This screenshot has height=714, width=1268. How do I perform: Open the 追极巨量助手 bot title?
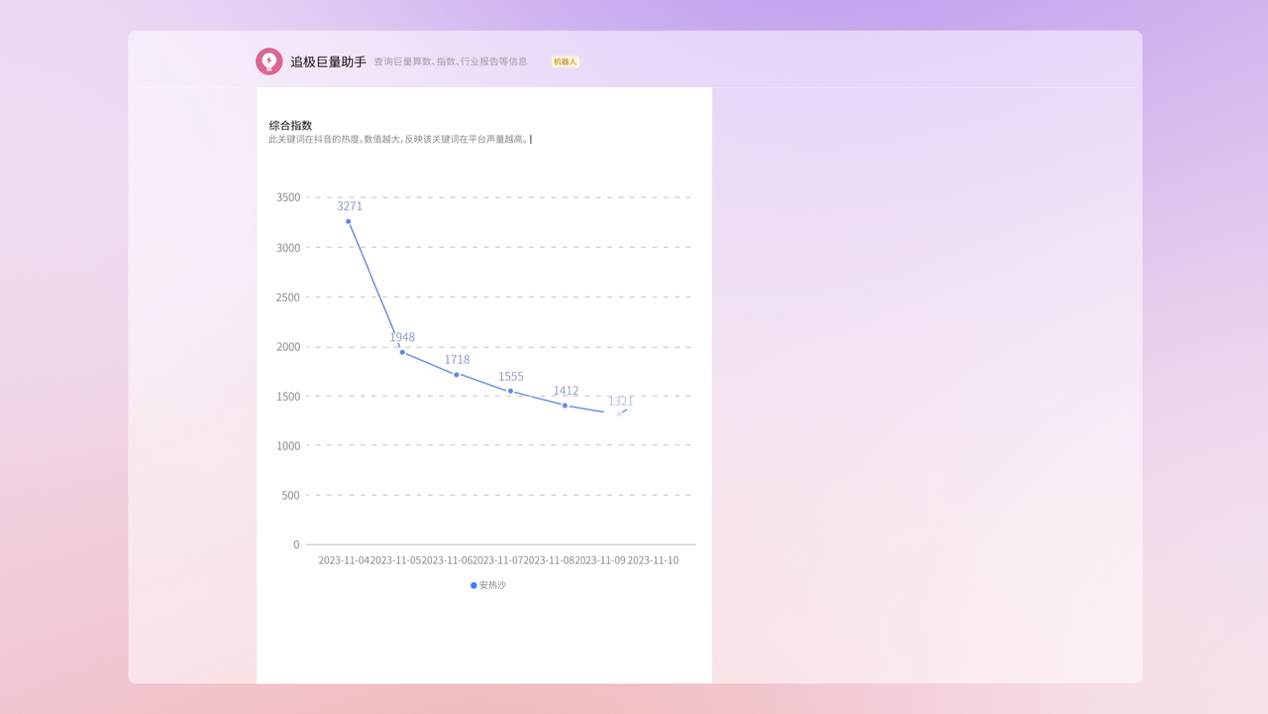tap(328, 62)
